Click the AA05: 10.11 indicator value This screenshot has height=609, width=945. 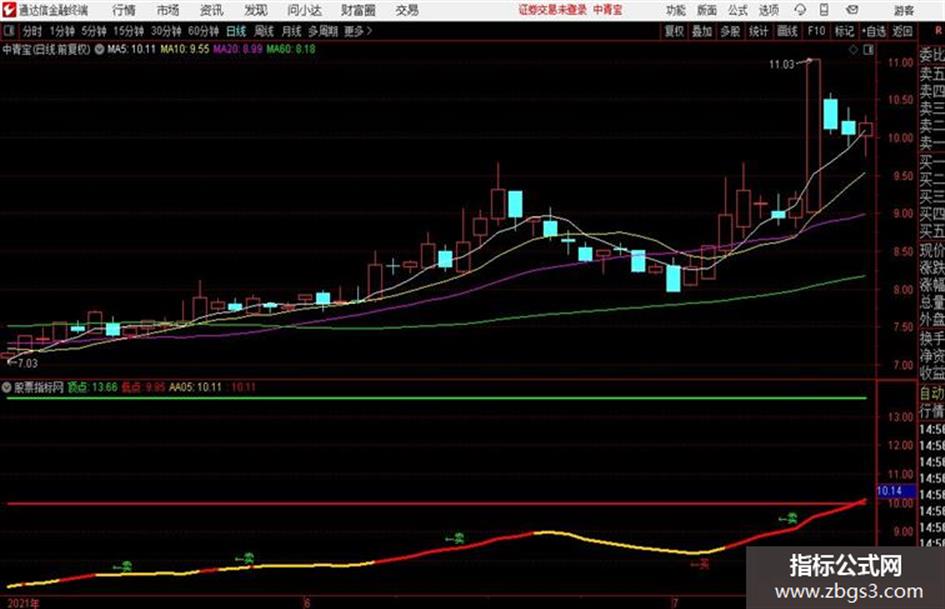195,387
